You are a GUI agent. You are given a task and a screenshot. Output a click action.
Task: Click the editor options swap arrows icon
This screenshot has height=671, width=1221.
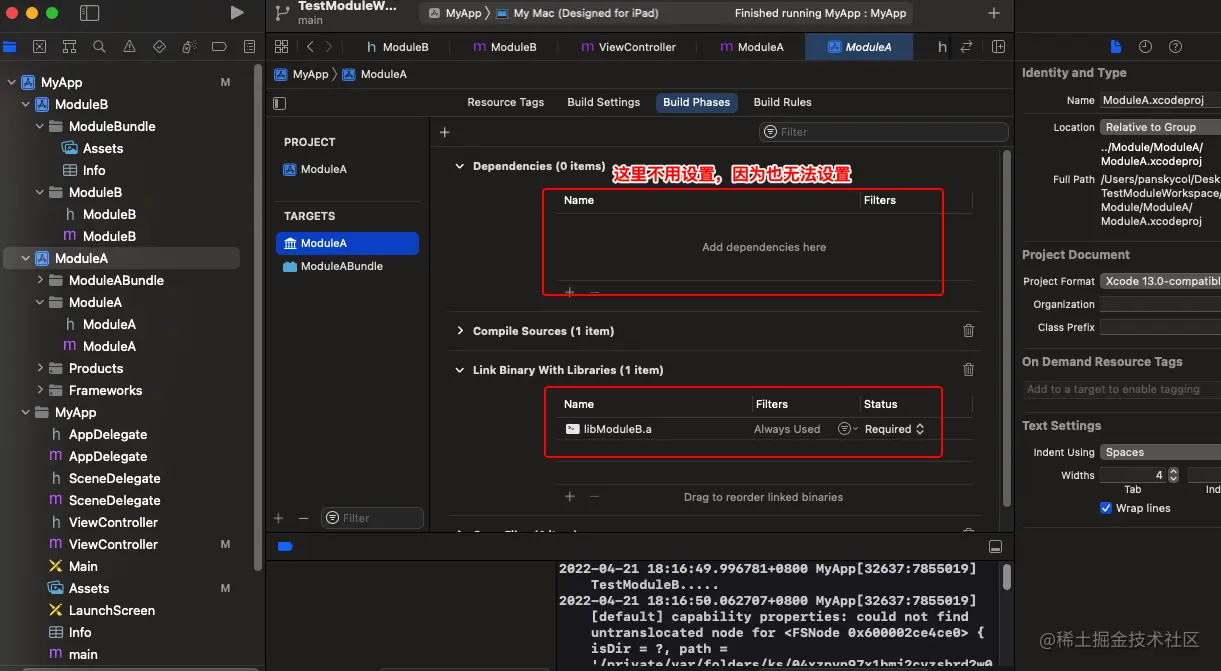[x=967, y=47]
